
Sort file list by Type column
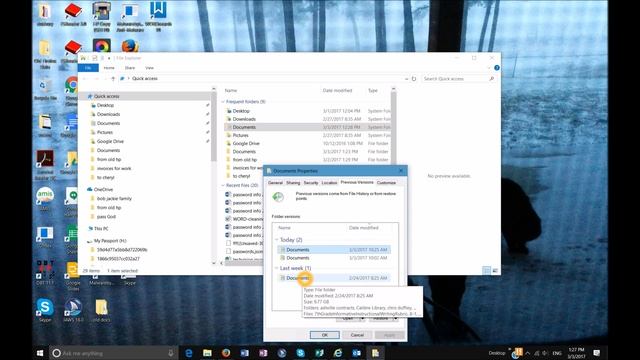coord(373,90)
